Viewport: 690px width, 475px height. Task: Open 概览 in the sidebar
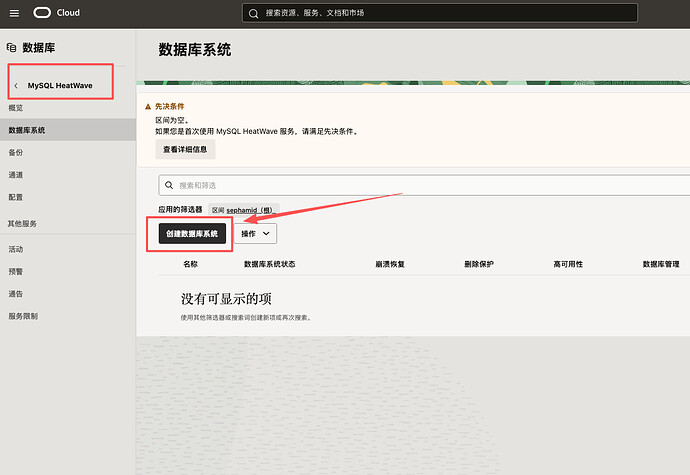pos(16,107)
